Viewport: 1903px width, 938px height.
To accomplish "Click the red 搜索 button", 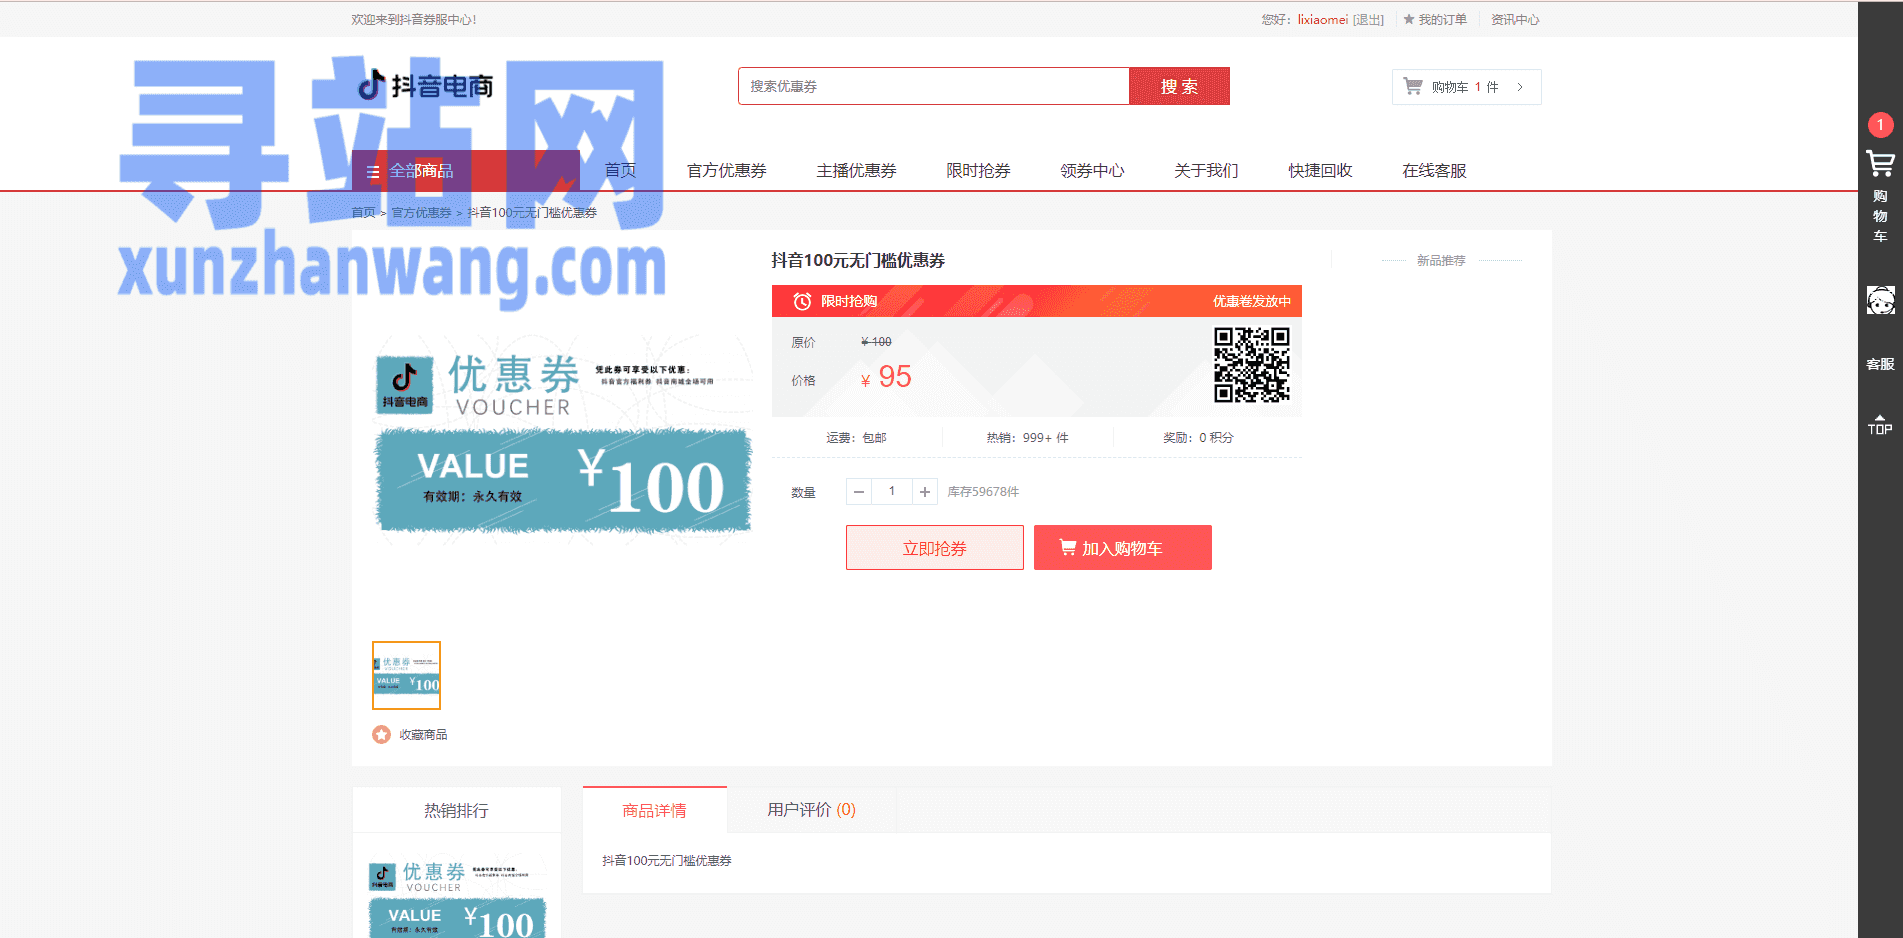I will [1179, 86].
